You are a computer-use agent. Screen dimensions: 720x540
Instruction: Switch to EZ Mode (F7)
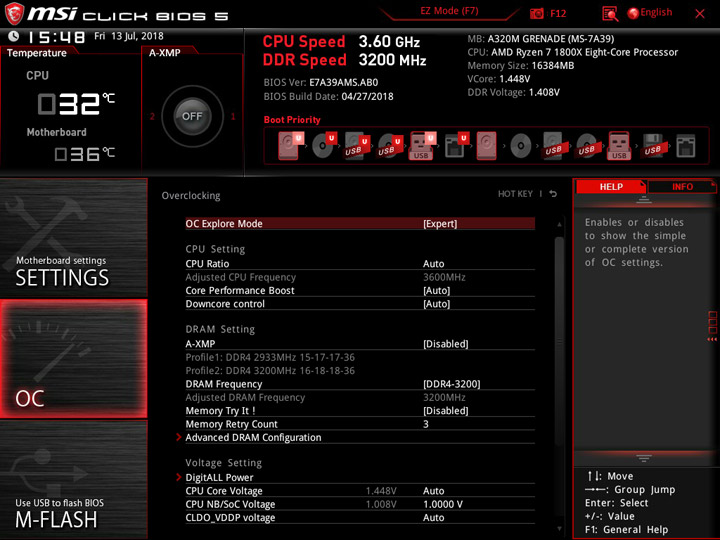pos(449,11)
